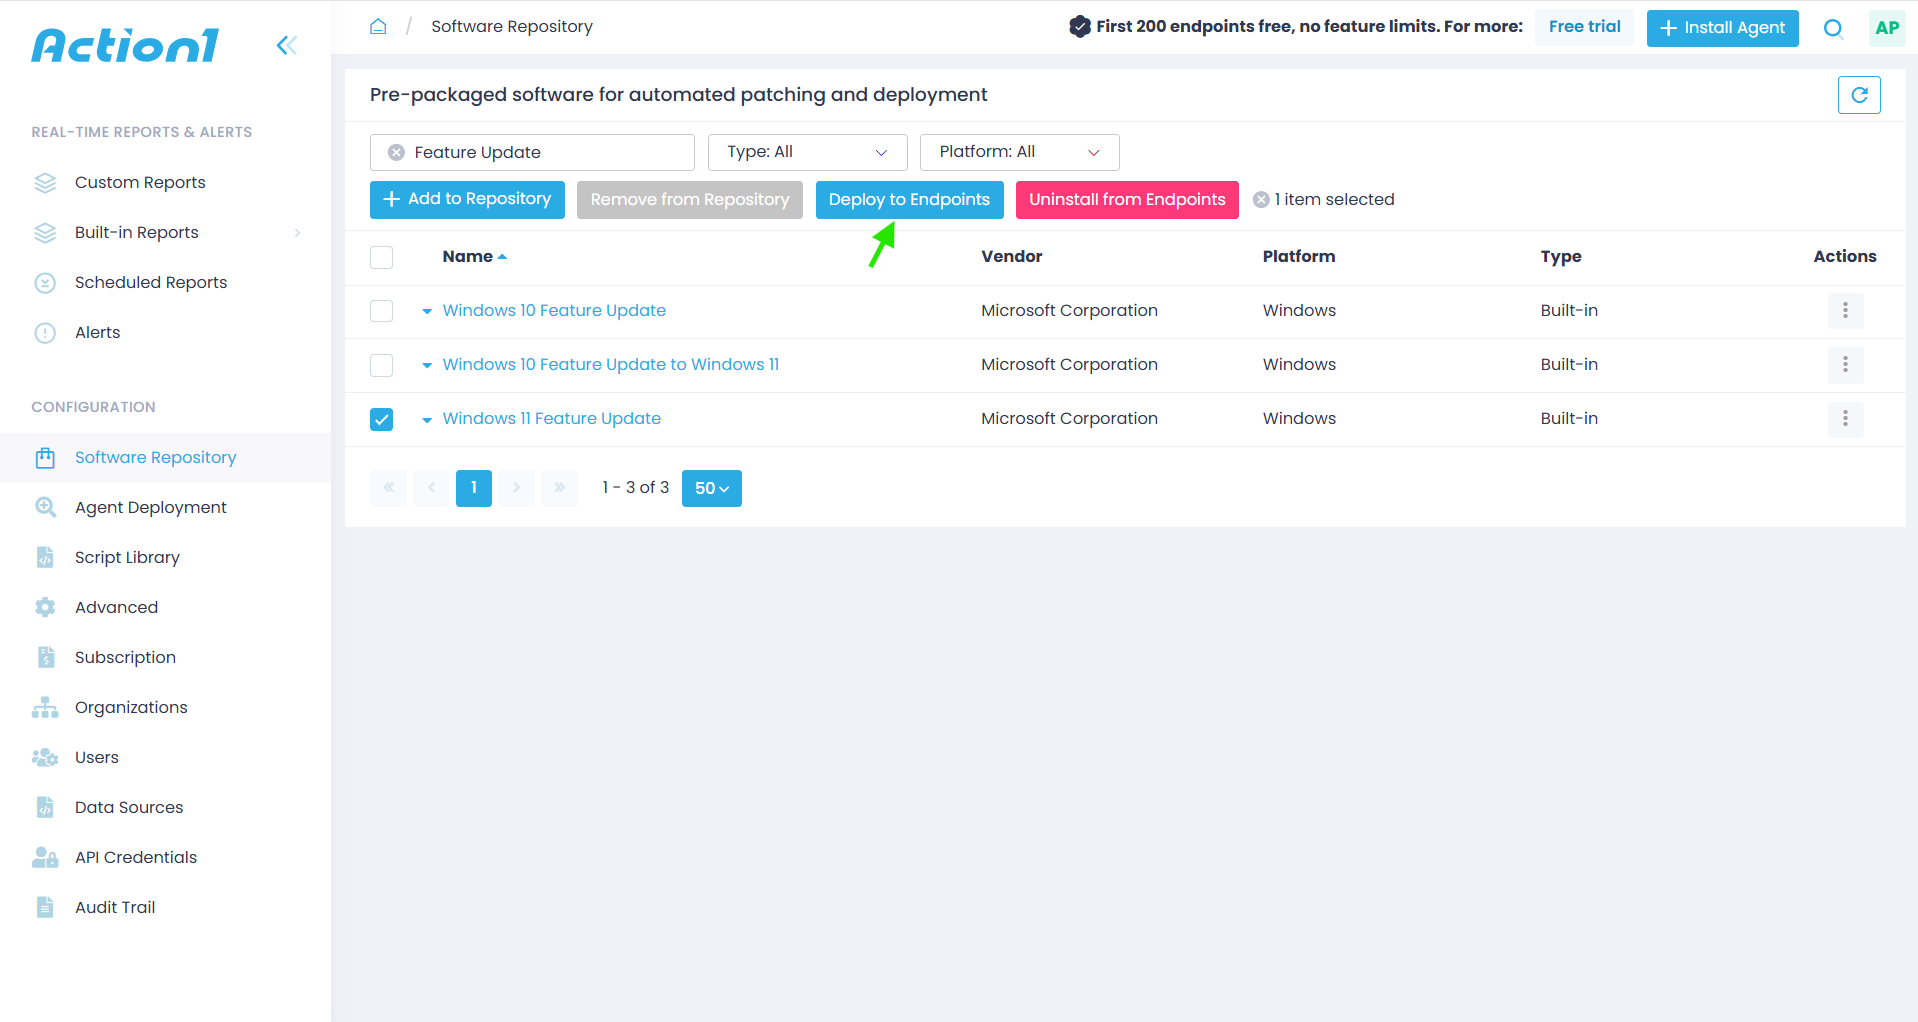Collapse sidebar with double-chevron icon
The height and width of the screenshot is (1022, 1918).
[287, 45]
